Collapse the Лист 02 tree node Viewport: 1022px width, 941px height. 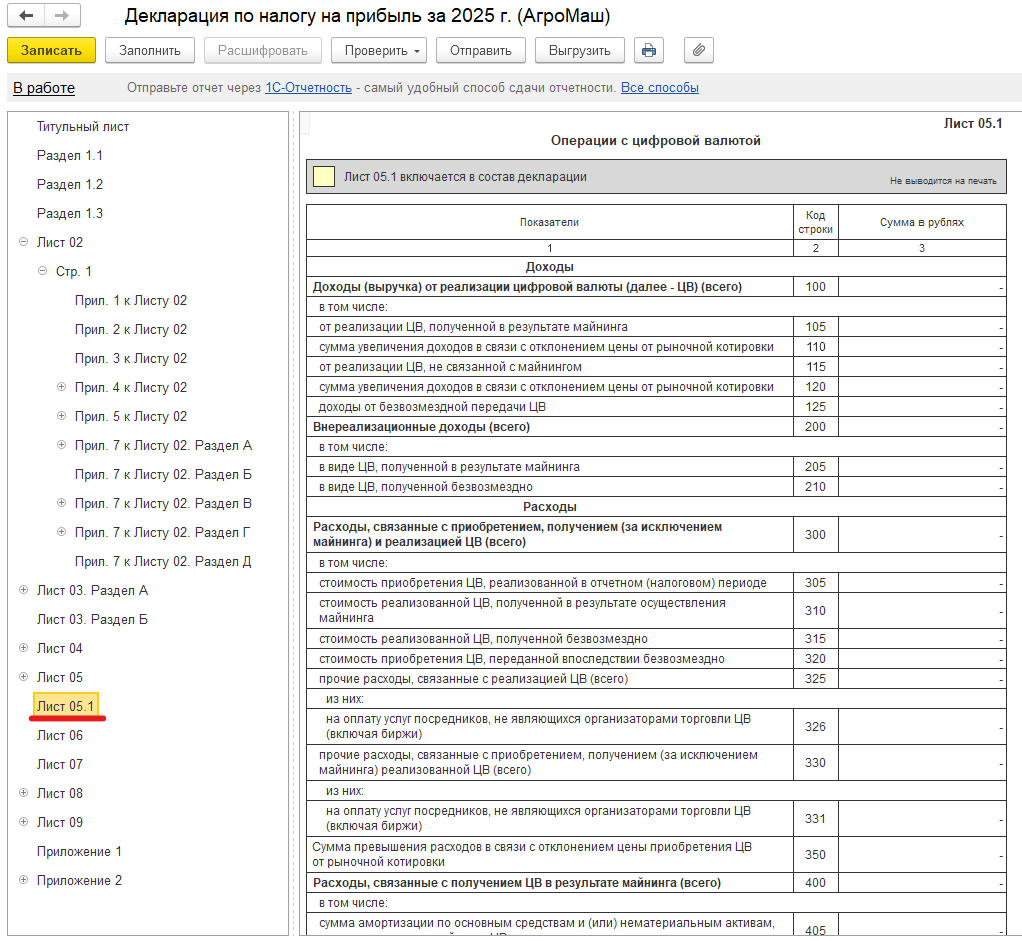(23, 242)
